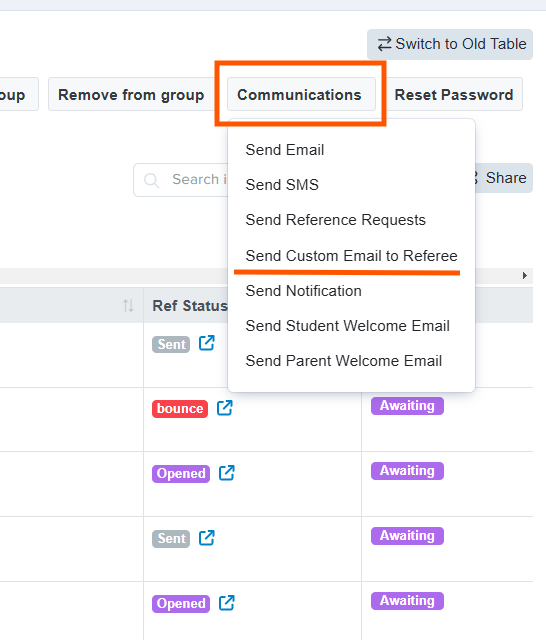Open the Communications dropdown
Screen dimensions: 546x640
coord(301,94)
